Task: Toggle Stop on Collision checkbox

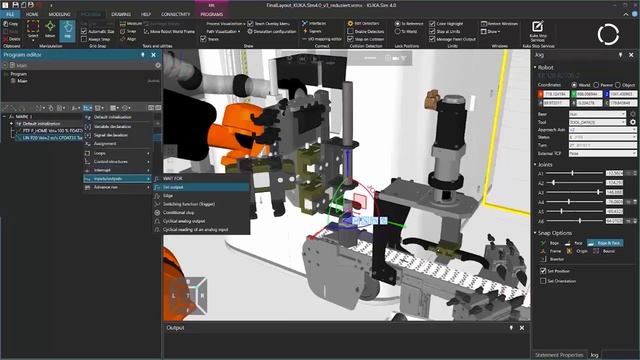Action: click(x=350, y=39)
